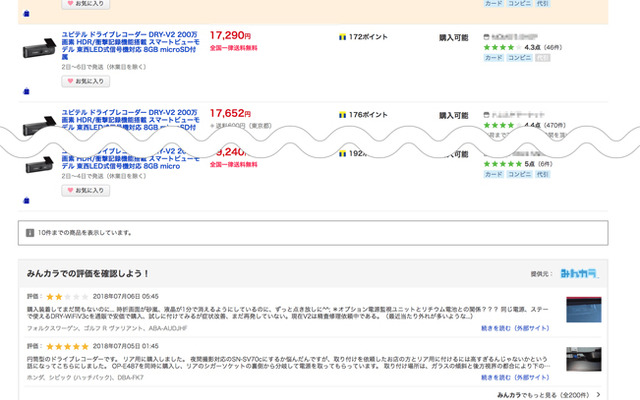Open the DRY-V2 product title in the 17,290円 row
Screen dimensions: 640x400
131,46
